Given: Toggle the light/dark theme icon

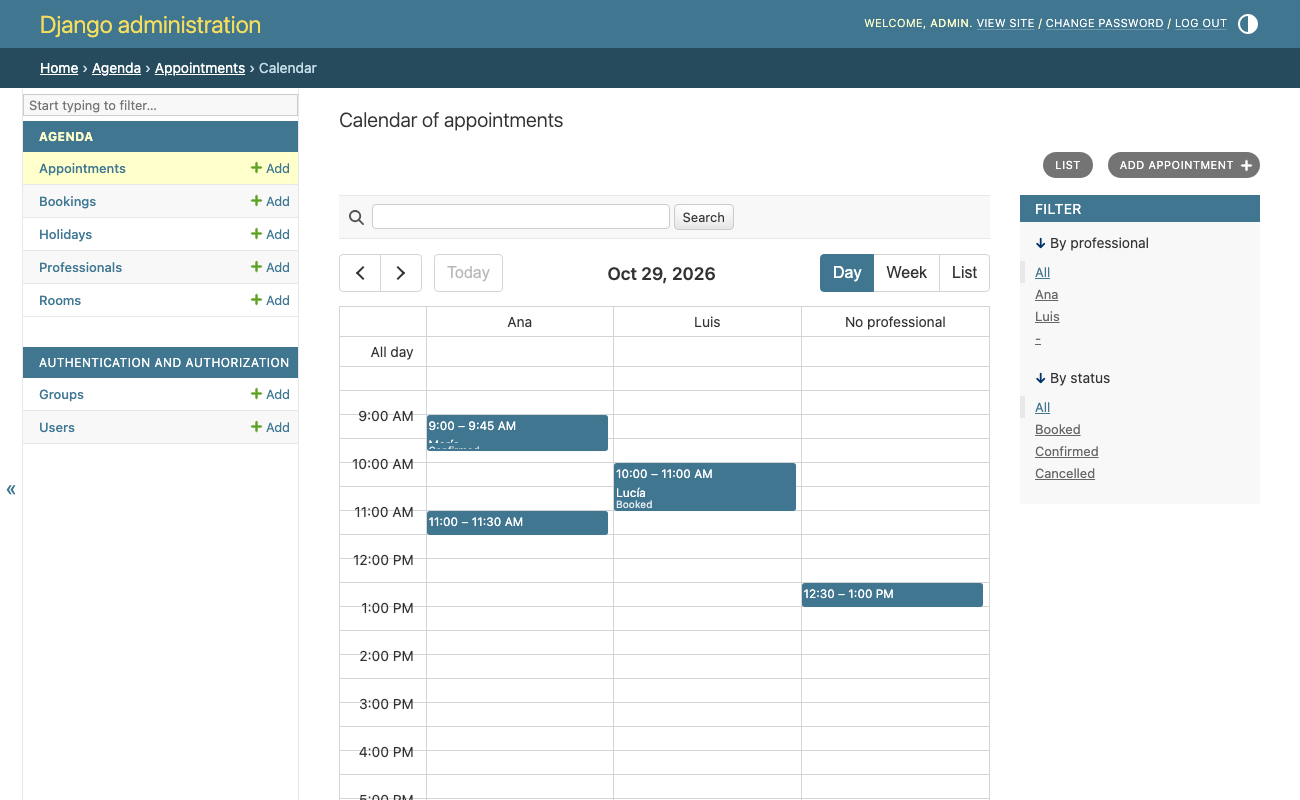Looking at the screenshot, I should [x=1248, y=24].
